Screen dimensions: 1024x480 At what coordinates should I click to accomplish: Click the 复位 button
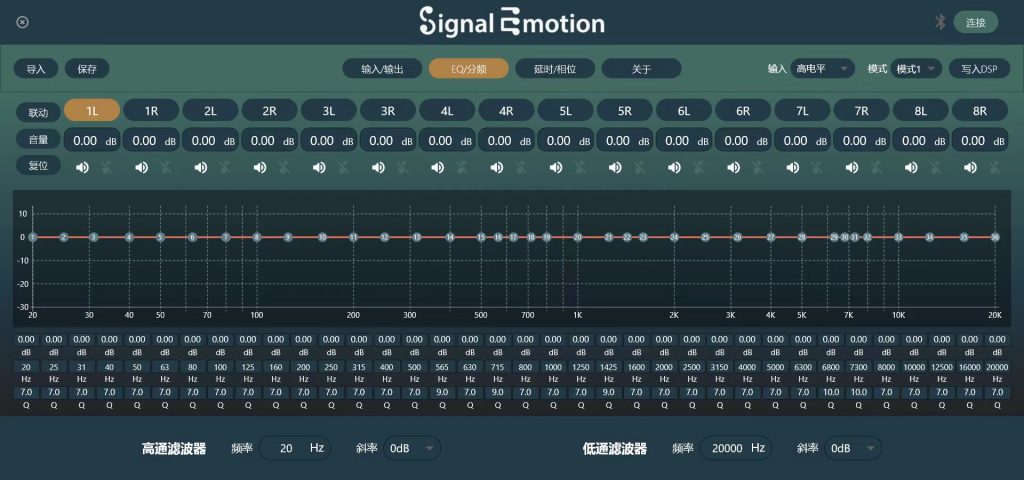tap(38, 165)
